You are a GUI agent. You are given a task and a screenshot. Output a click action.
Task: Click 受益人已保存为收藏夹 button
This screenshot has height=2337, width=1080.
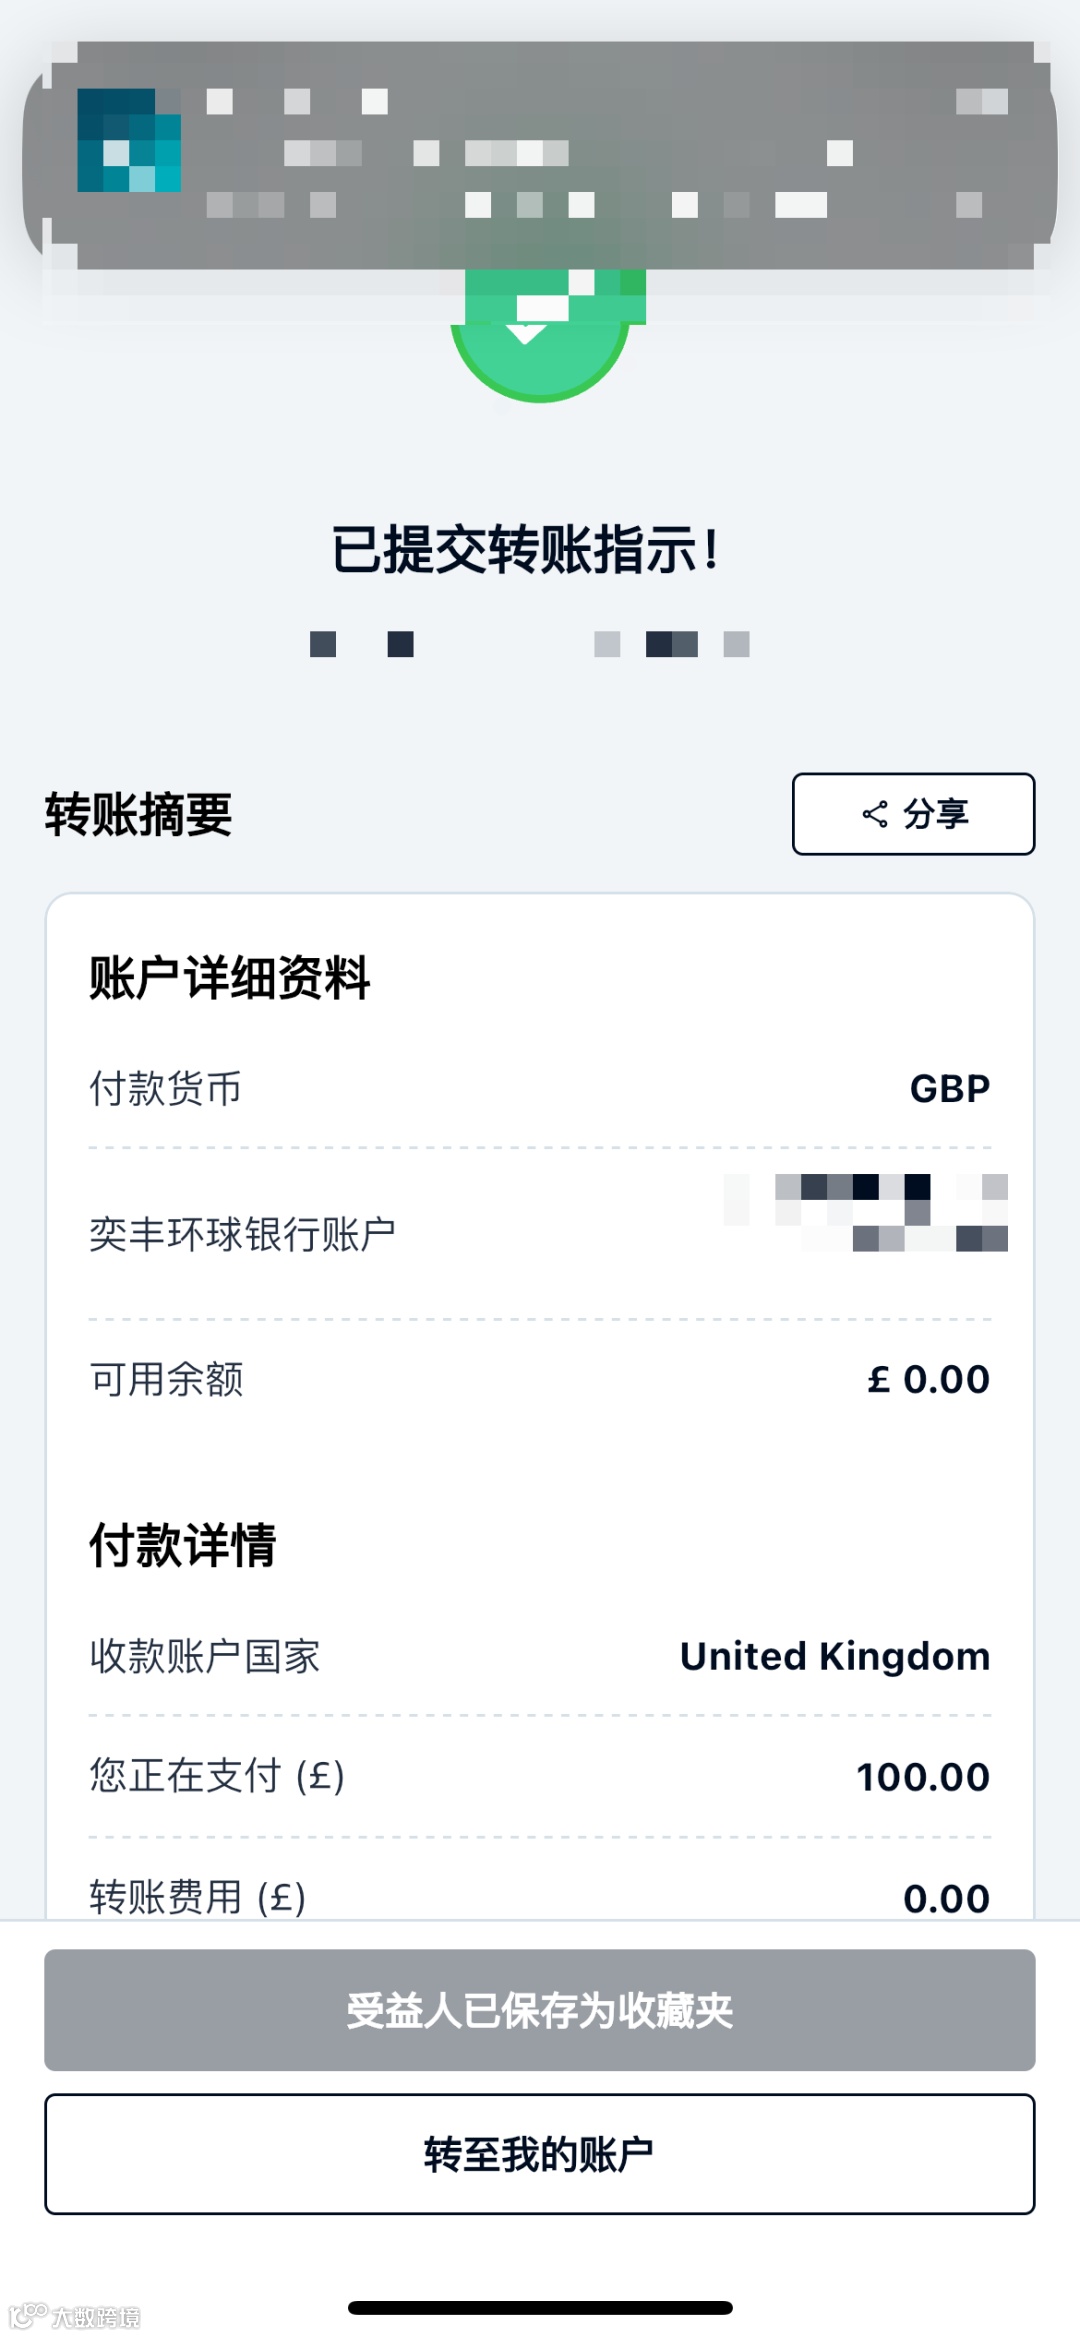pyautogui.click(x=540, y=2010)
